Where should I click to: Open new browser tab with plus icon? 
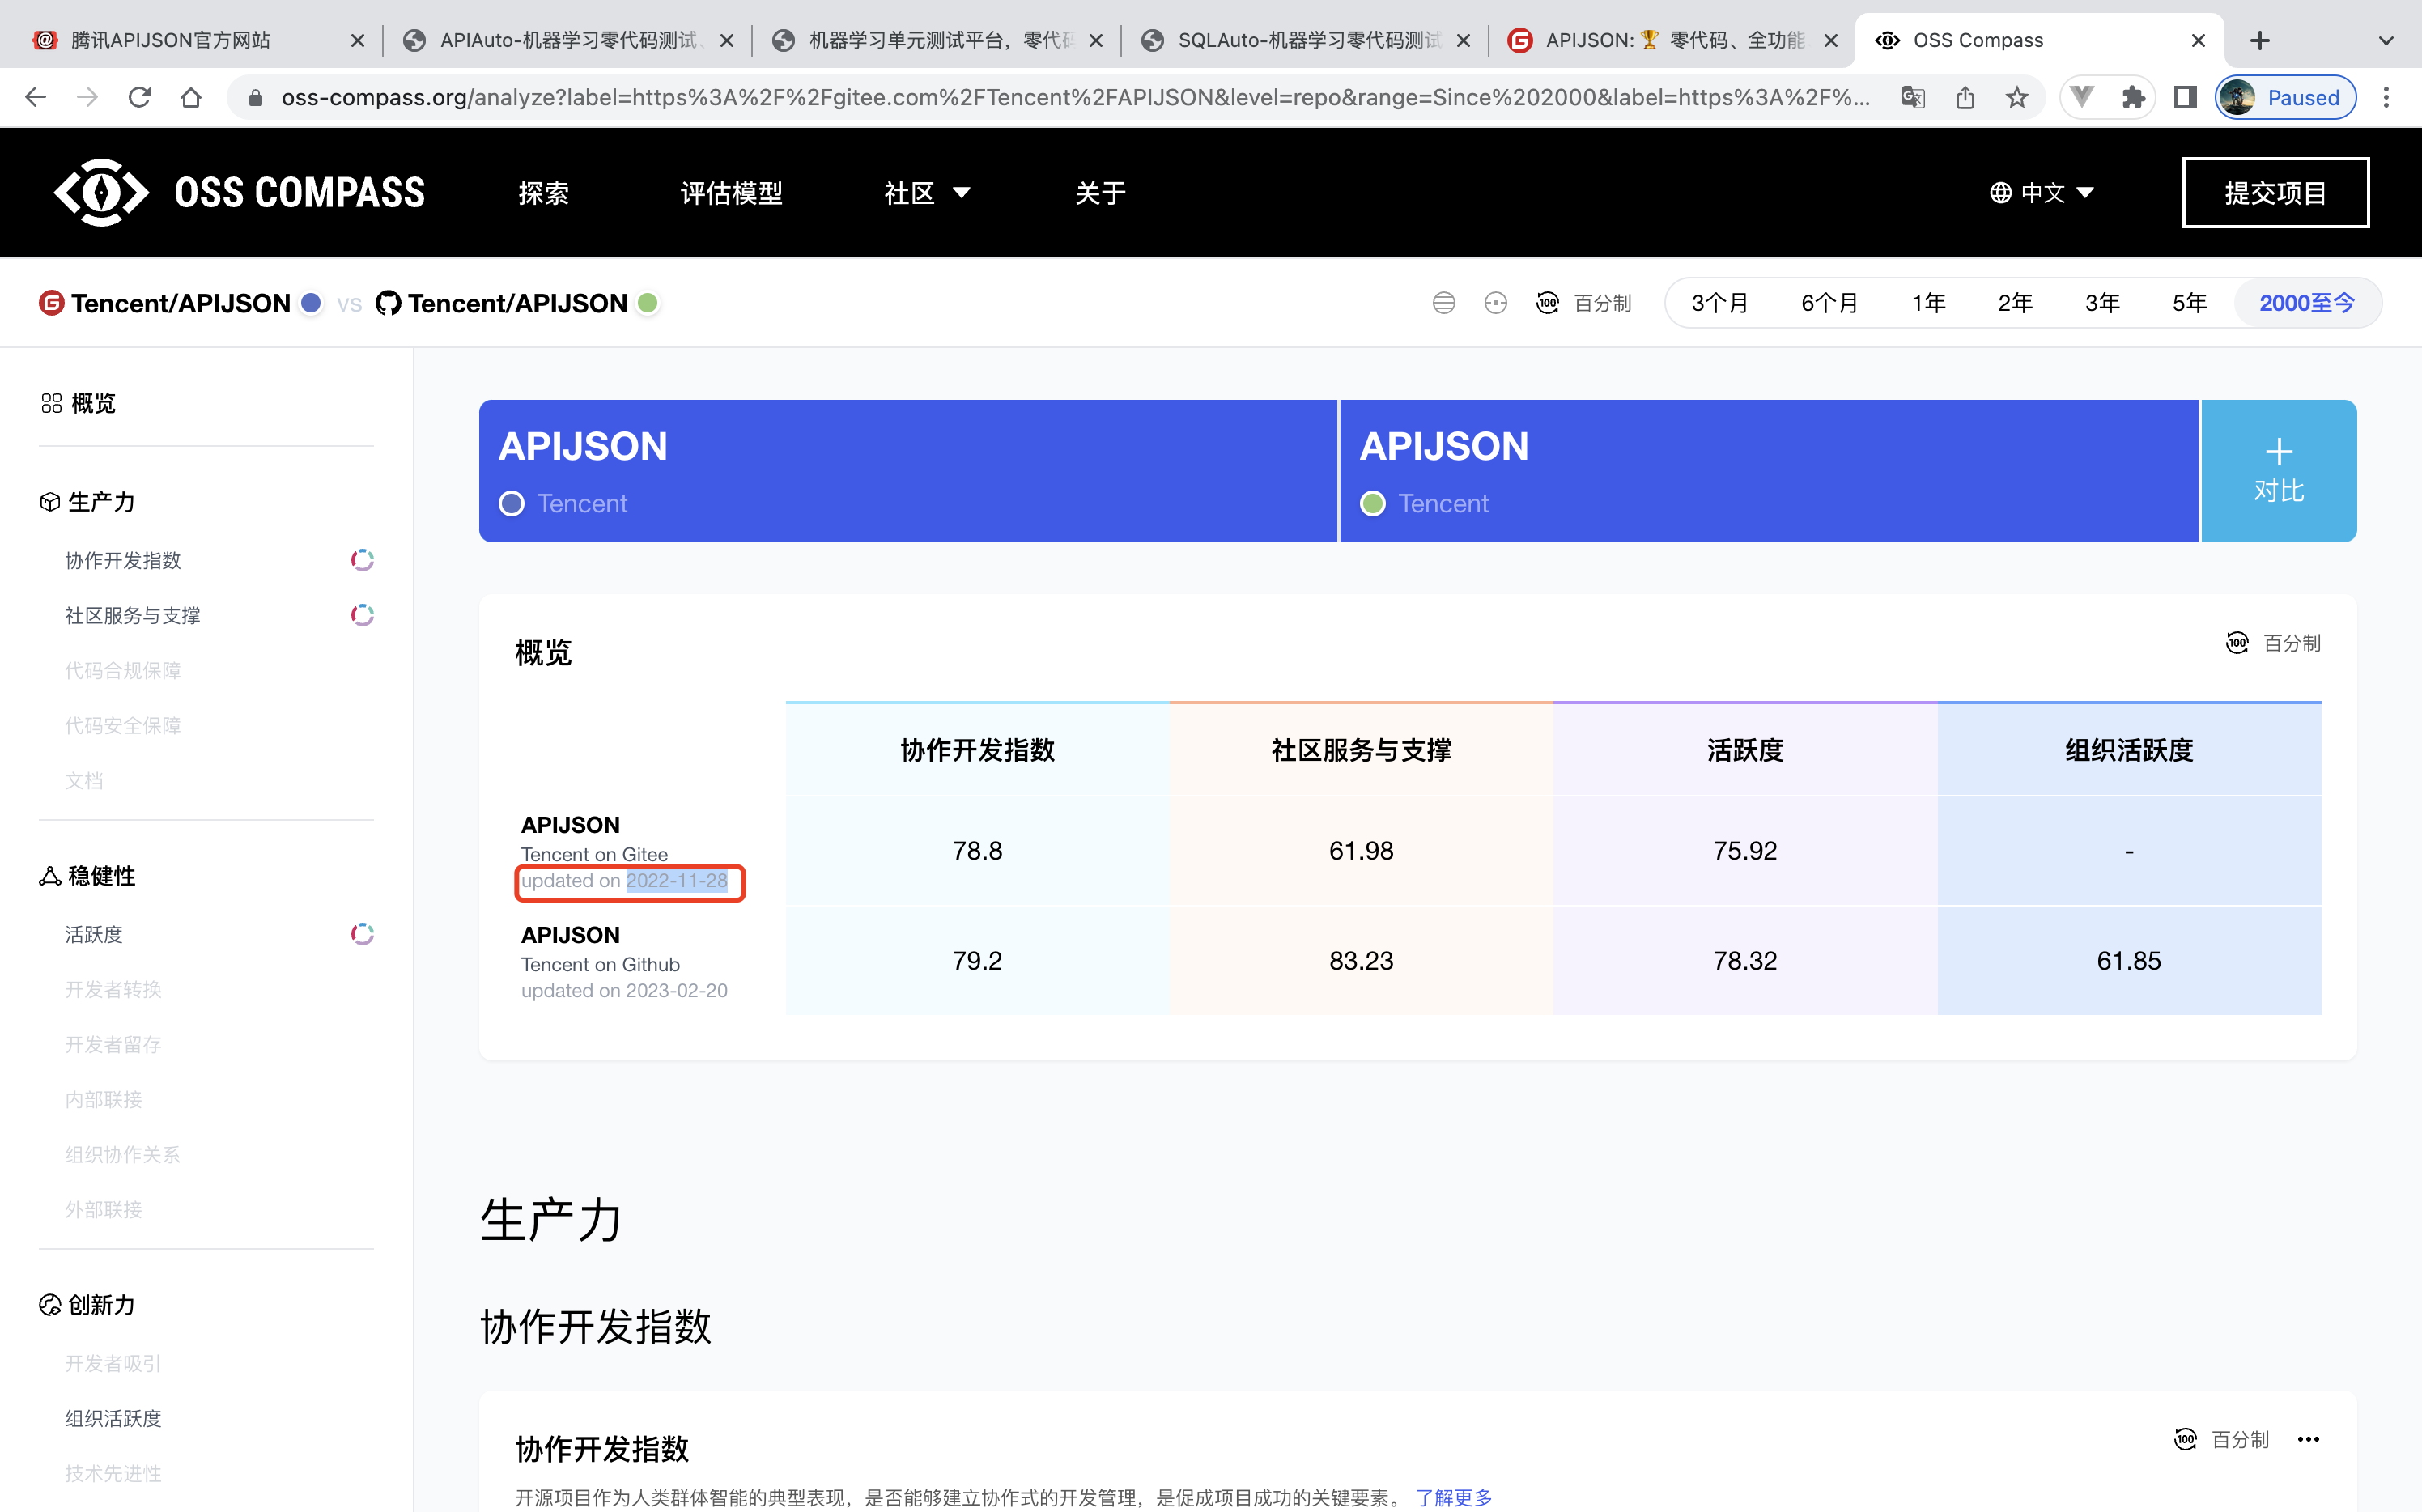click(x=2260, y=40)
